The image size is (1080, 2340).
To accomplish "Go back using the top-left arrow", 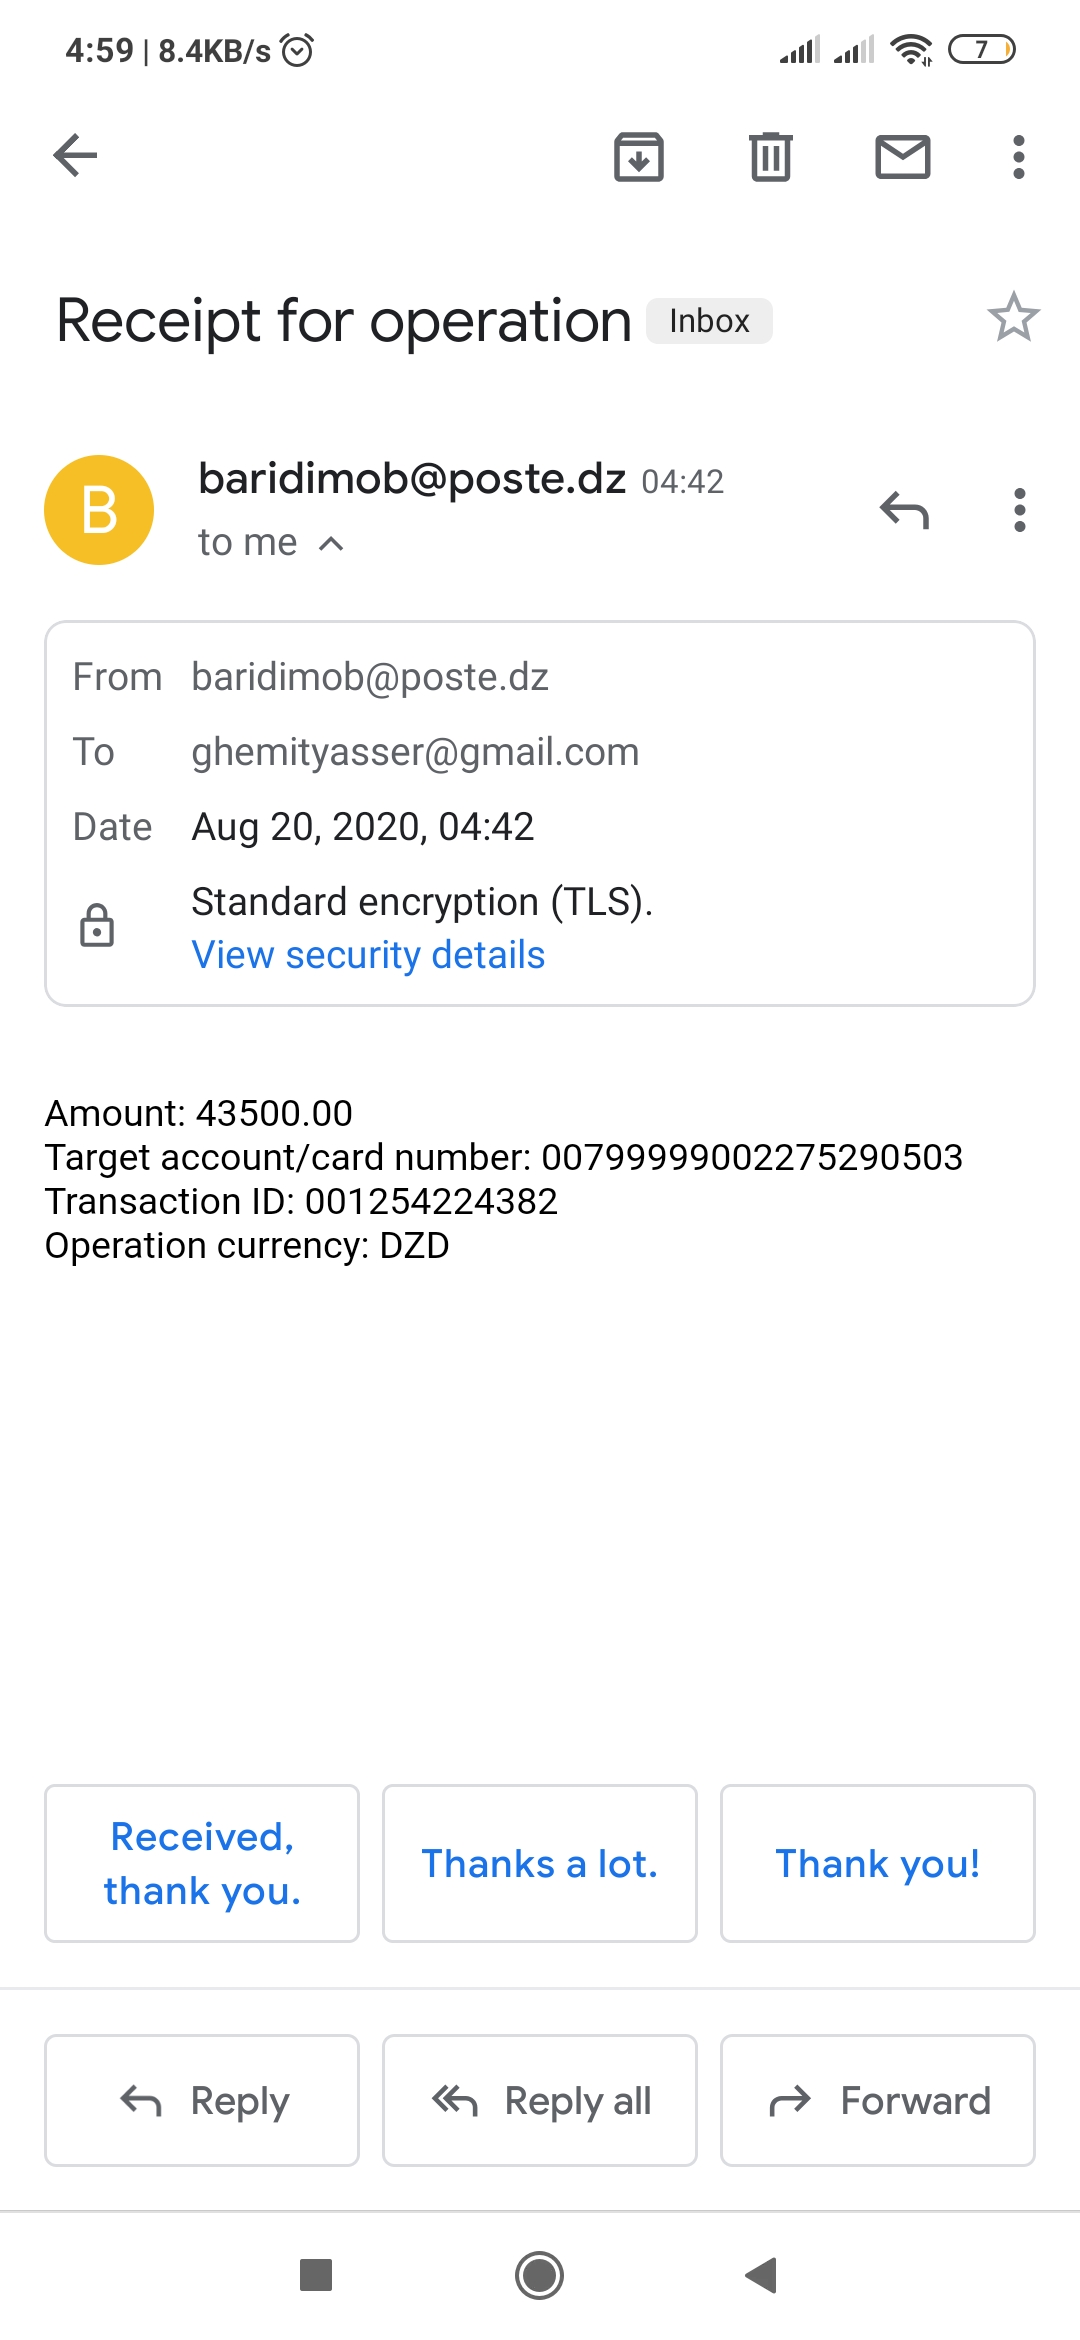I will pos(75,156).
